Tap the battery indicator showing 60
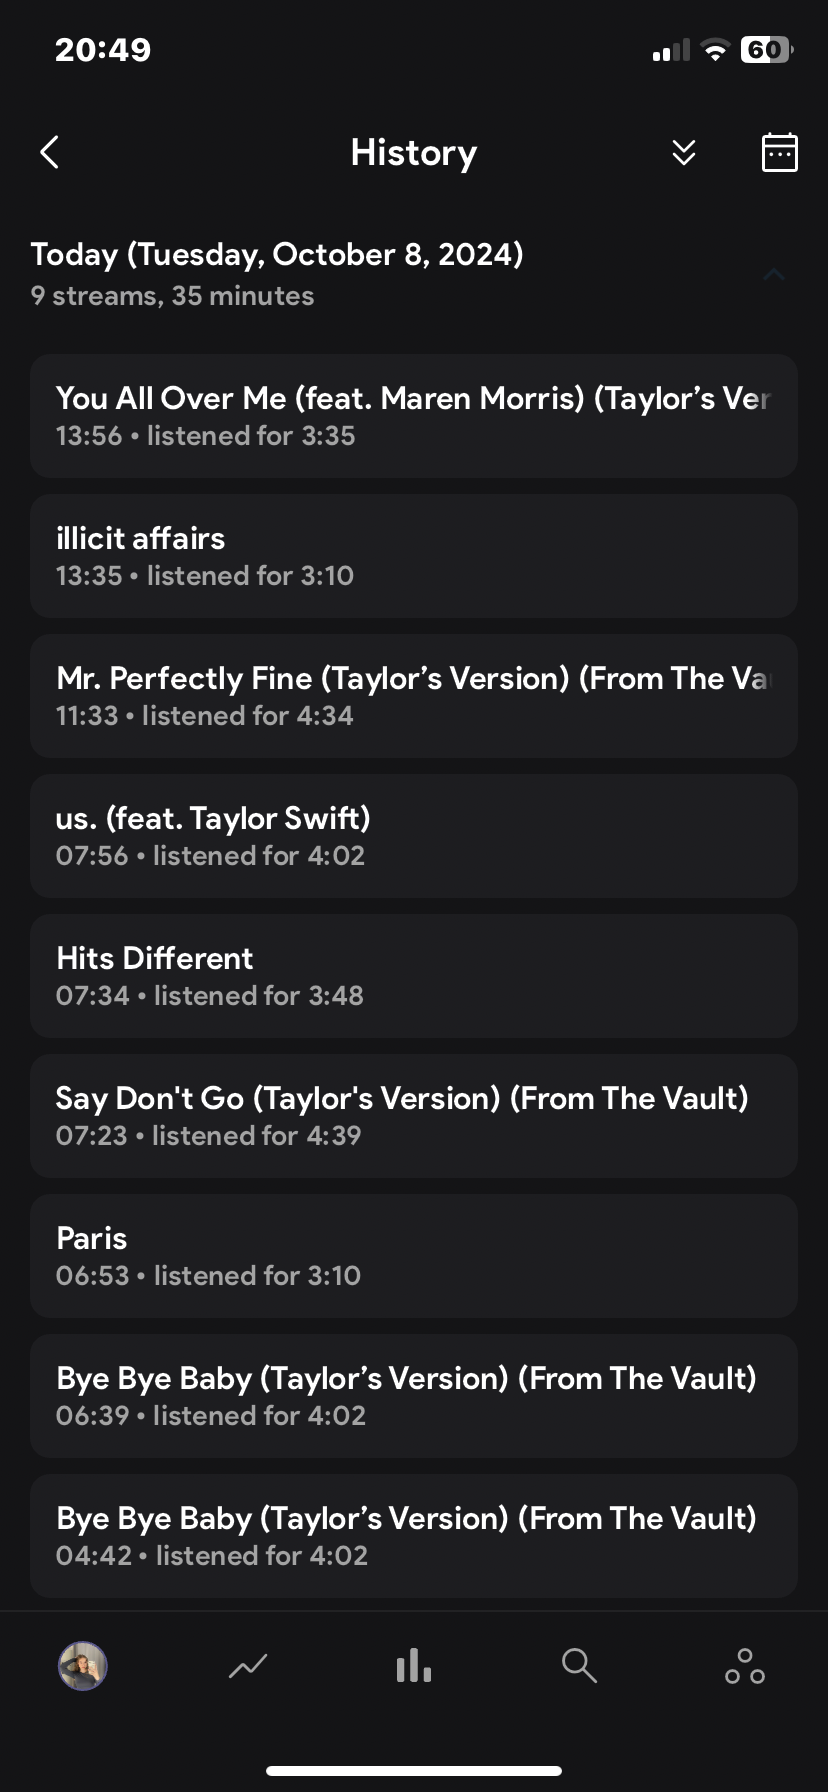Screen dimensions: 828x1792 pos(766,50)
